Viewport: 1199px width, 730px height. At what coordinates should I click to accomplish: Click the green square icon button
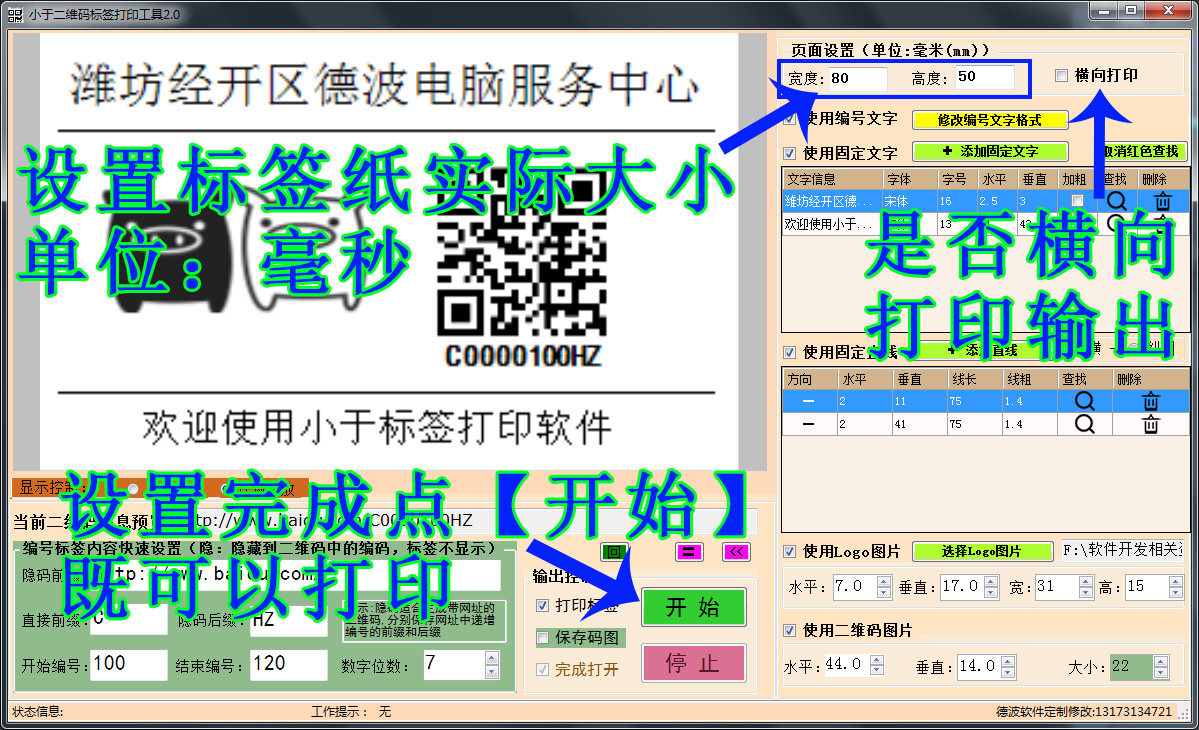pos(613,552)
